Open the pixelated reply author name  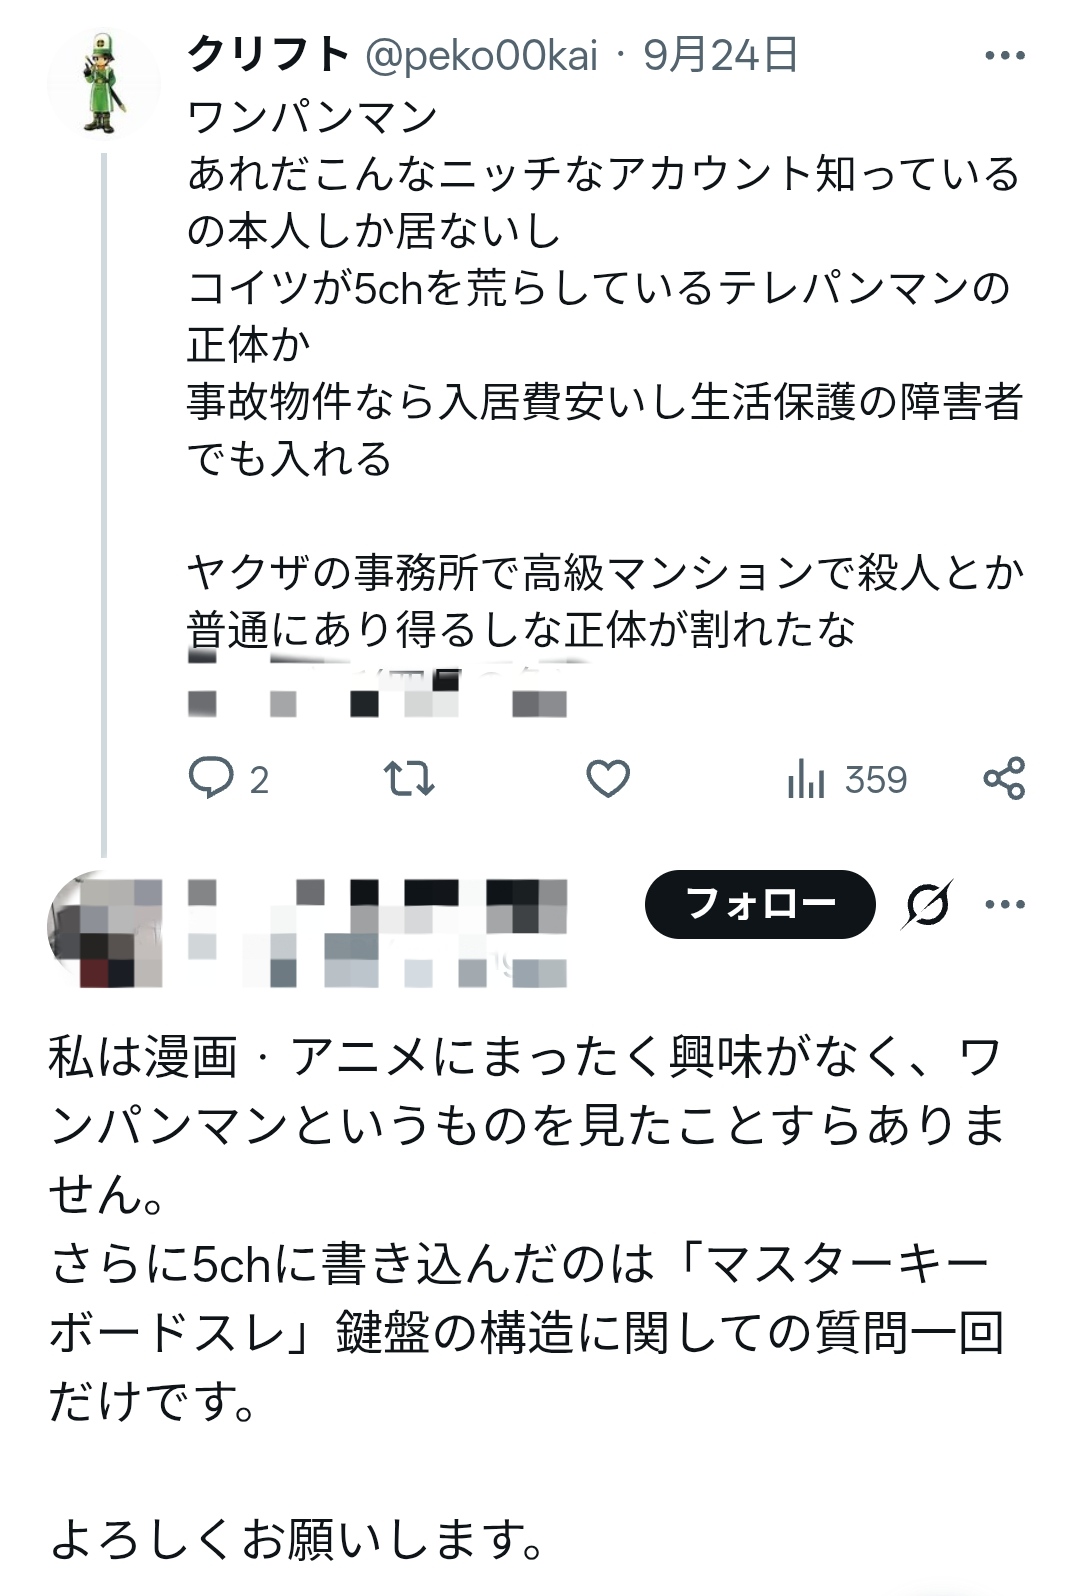tap(377, 930)
